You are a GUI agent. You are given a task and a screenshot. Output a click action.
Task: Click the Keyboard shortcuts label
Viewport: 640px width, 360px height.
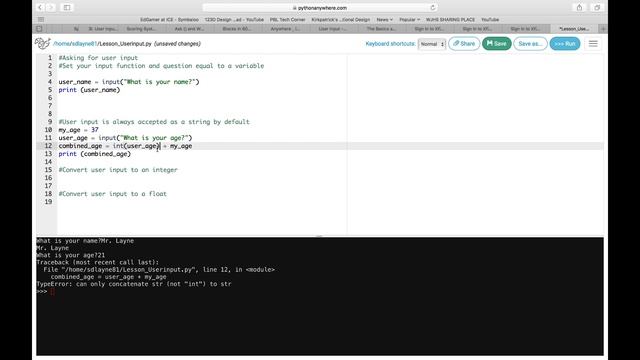point(390,44)
